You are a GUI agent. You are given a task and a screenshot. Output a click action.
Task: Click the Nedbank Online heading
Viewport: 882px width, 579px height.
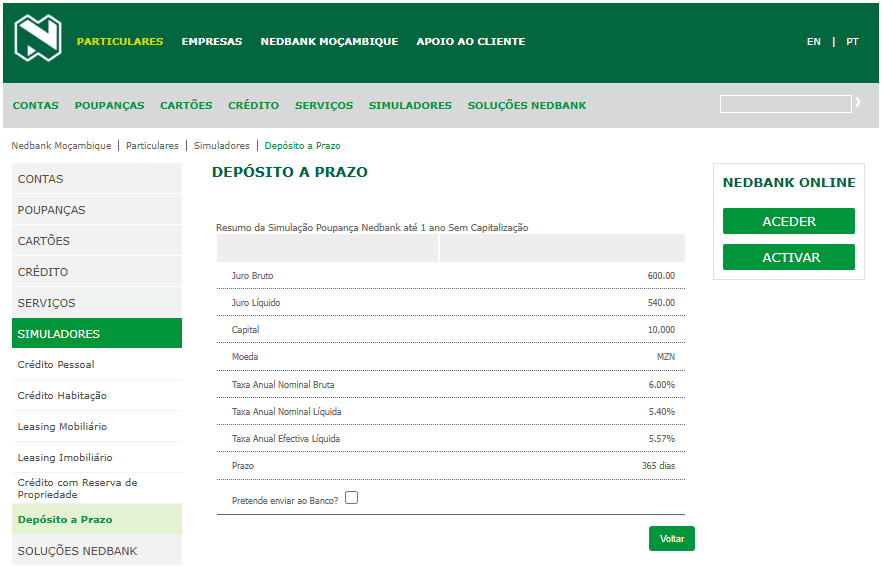tap(789, 182)
